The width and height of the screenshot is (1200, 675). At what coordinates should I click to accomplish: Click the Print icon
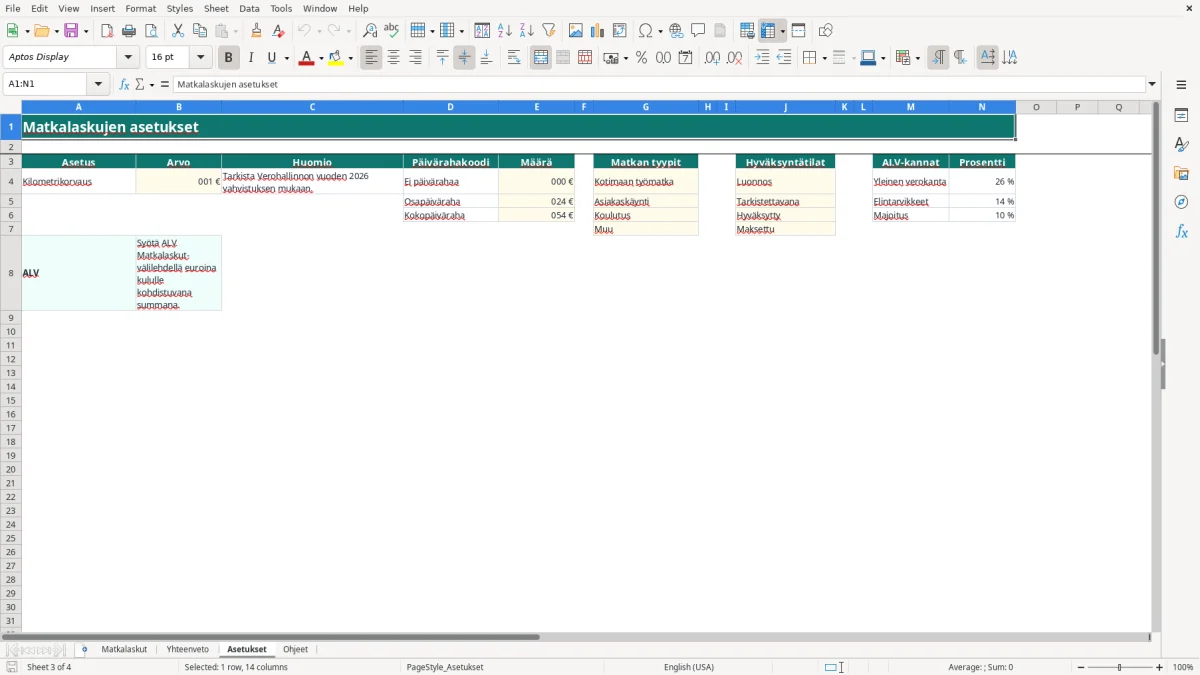129,31
